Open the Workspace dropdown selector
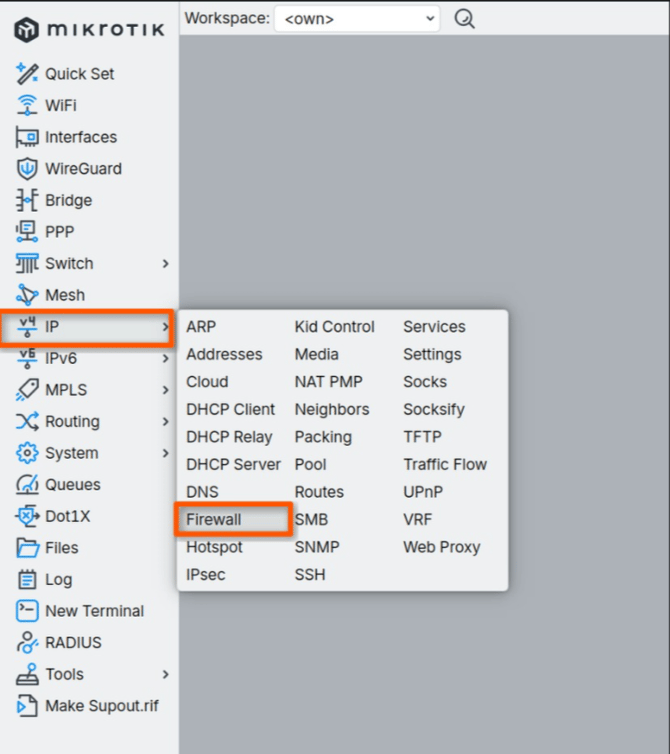This screenshot has height=754, width=670. click(x=357, y=18)
